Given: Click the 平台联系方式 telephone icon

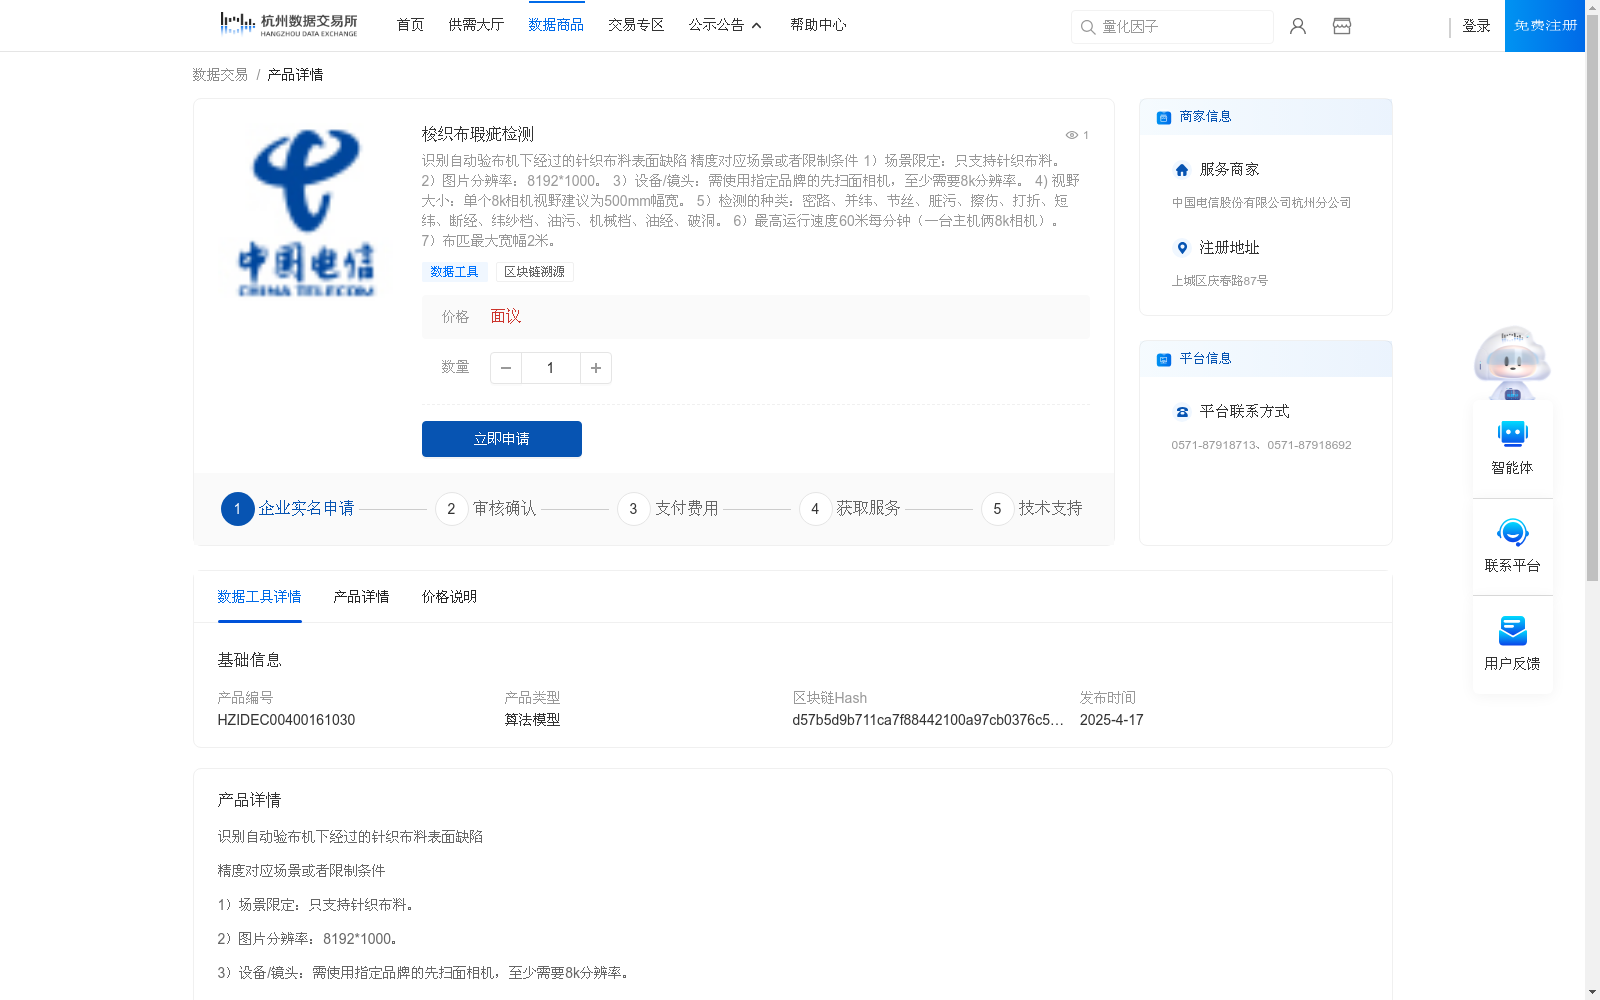Looking at the screenshot, I should (1182, 412).
